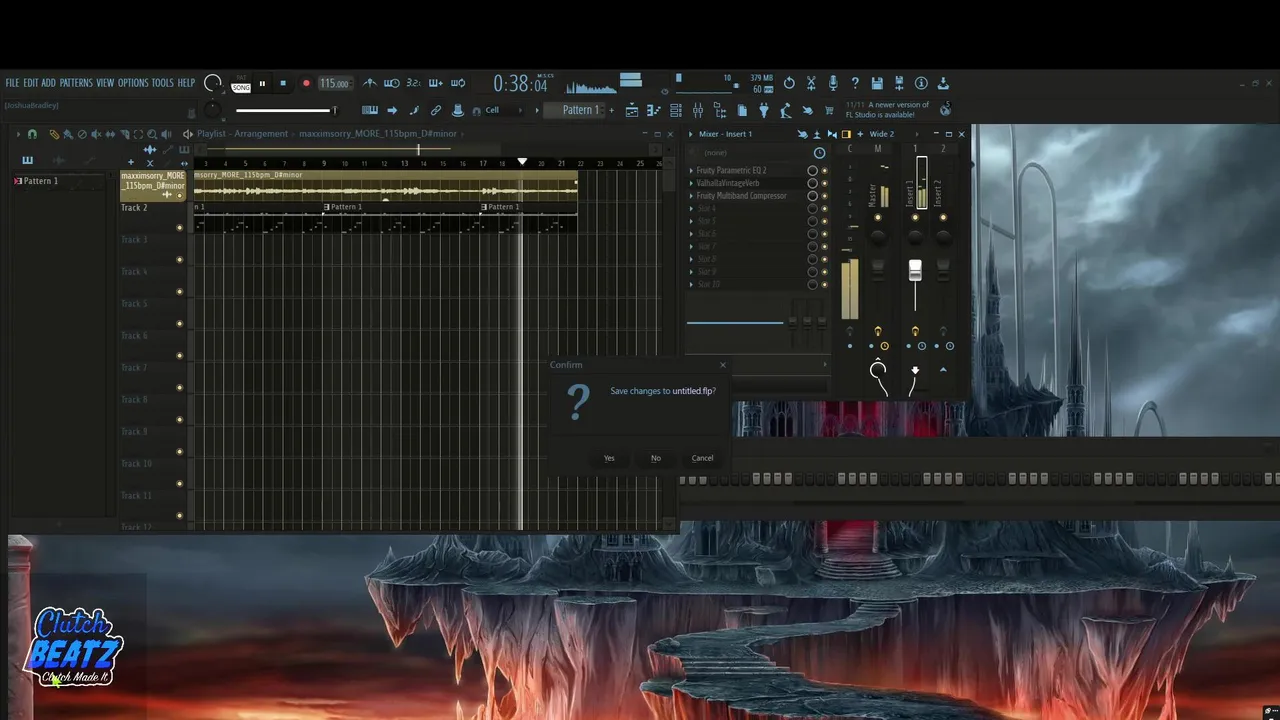Disable the Fruity Parametric EQ 2 effect dot

pyautogui.click(x=824, y=171)
